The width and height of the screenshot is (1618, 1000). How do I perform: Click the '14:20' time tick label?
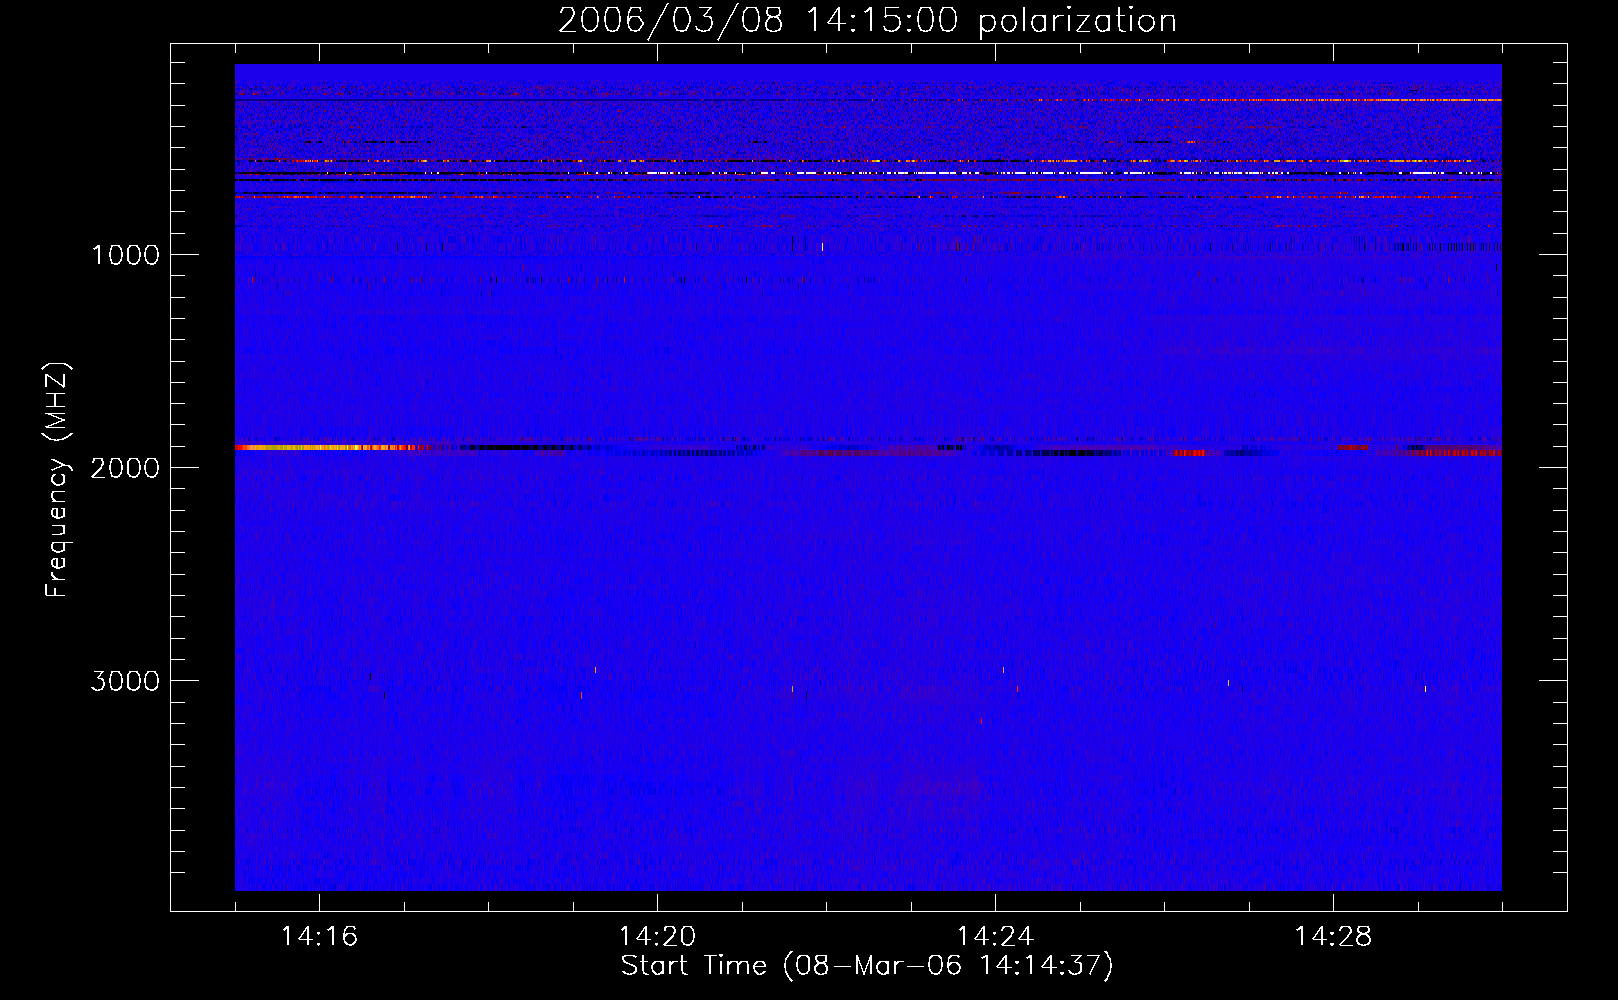tap(657, 937)
